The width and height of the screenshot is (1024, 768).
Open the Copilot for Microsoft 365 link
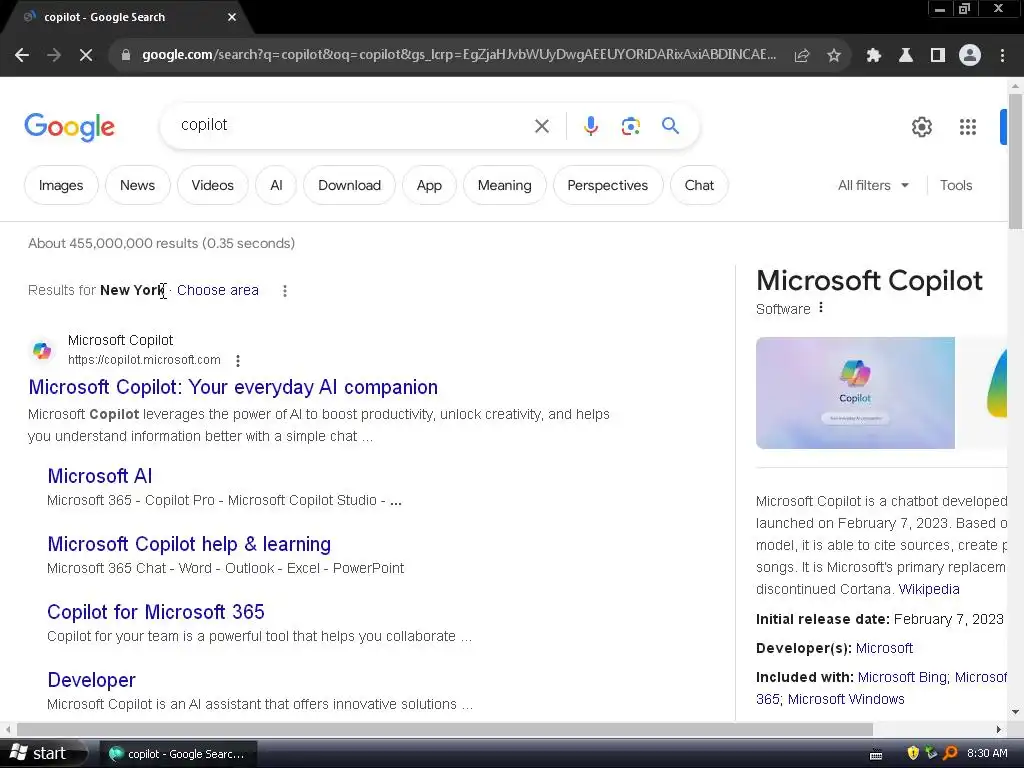pos(156,612)
